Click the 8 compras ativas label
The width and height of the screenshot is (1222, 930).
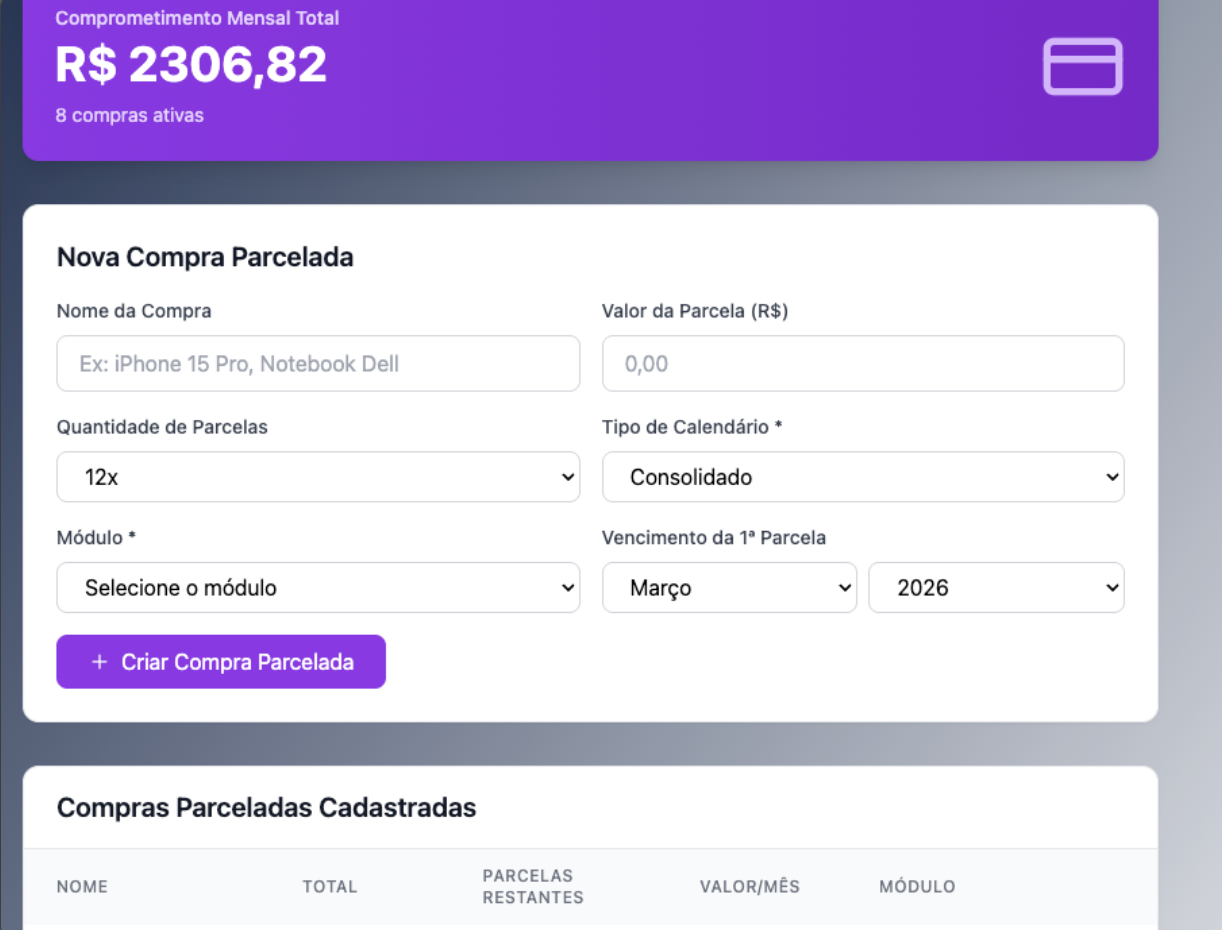[x=129, y=115]
